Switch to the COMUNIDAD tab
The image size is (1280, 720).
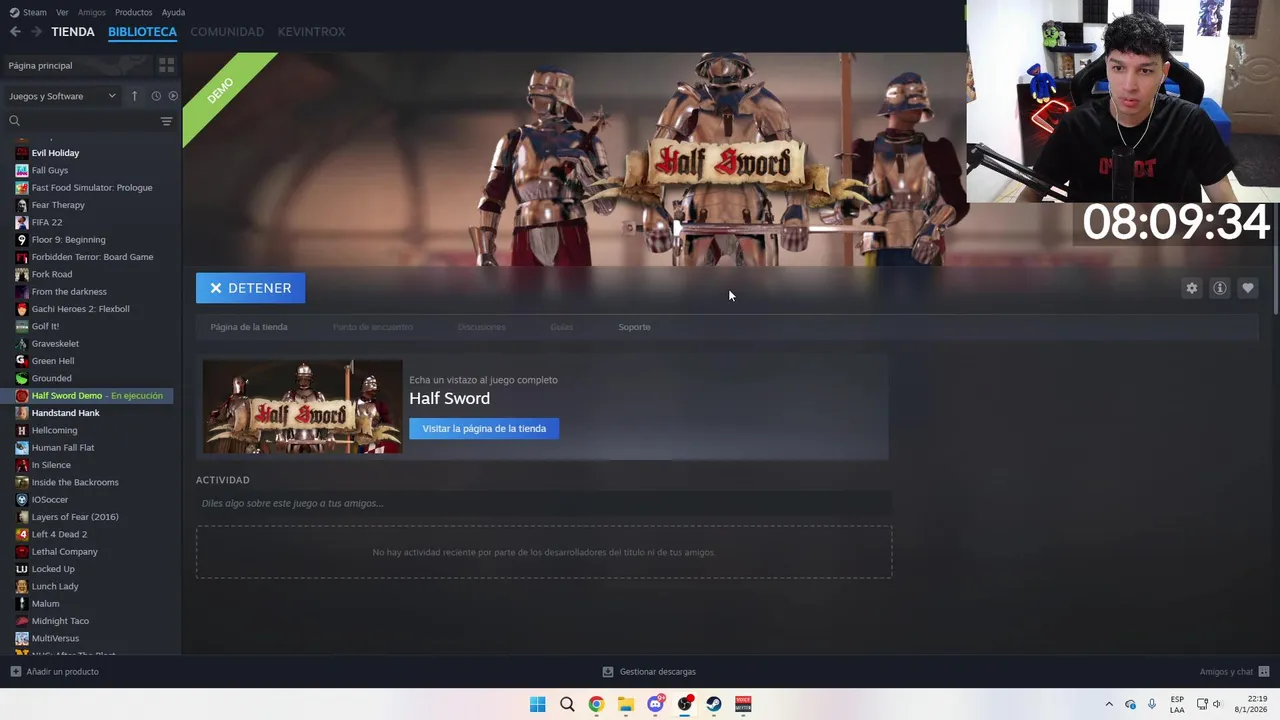(x=227, y=32)
